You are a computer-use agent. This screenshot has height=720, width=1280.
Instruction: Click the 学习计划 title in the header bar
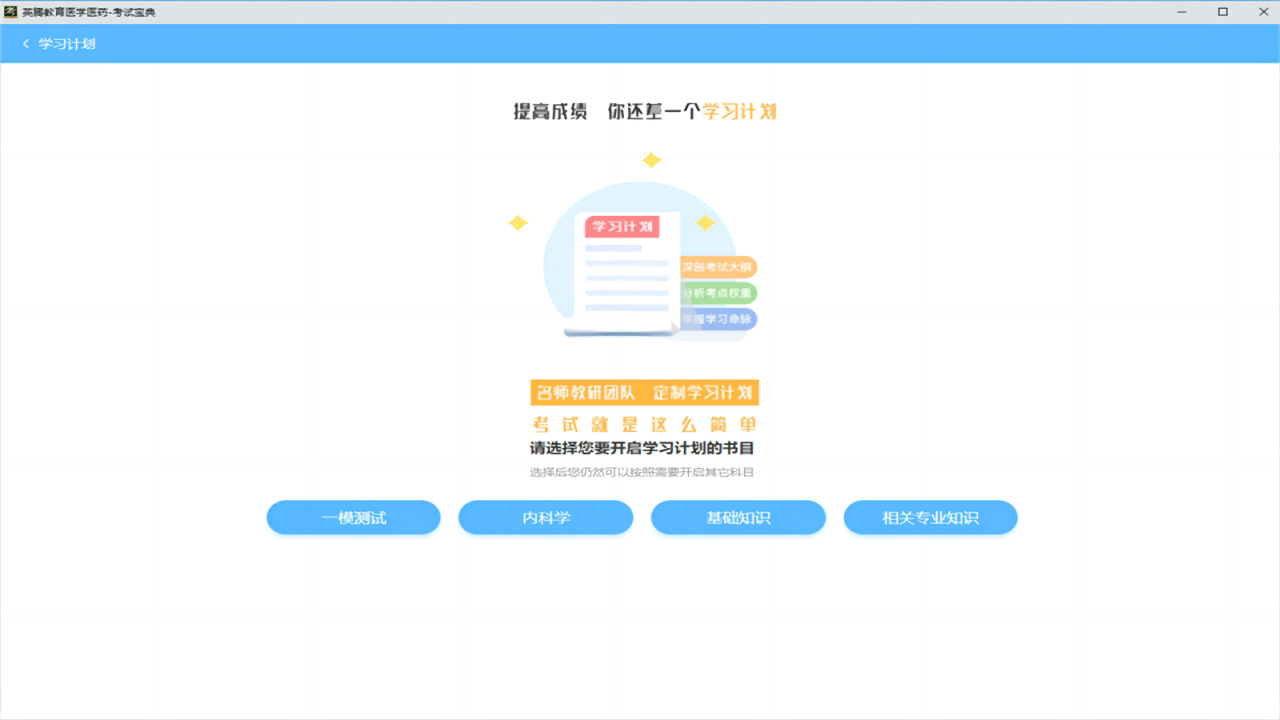point(66,43)
